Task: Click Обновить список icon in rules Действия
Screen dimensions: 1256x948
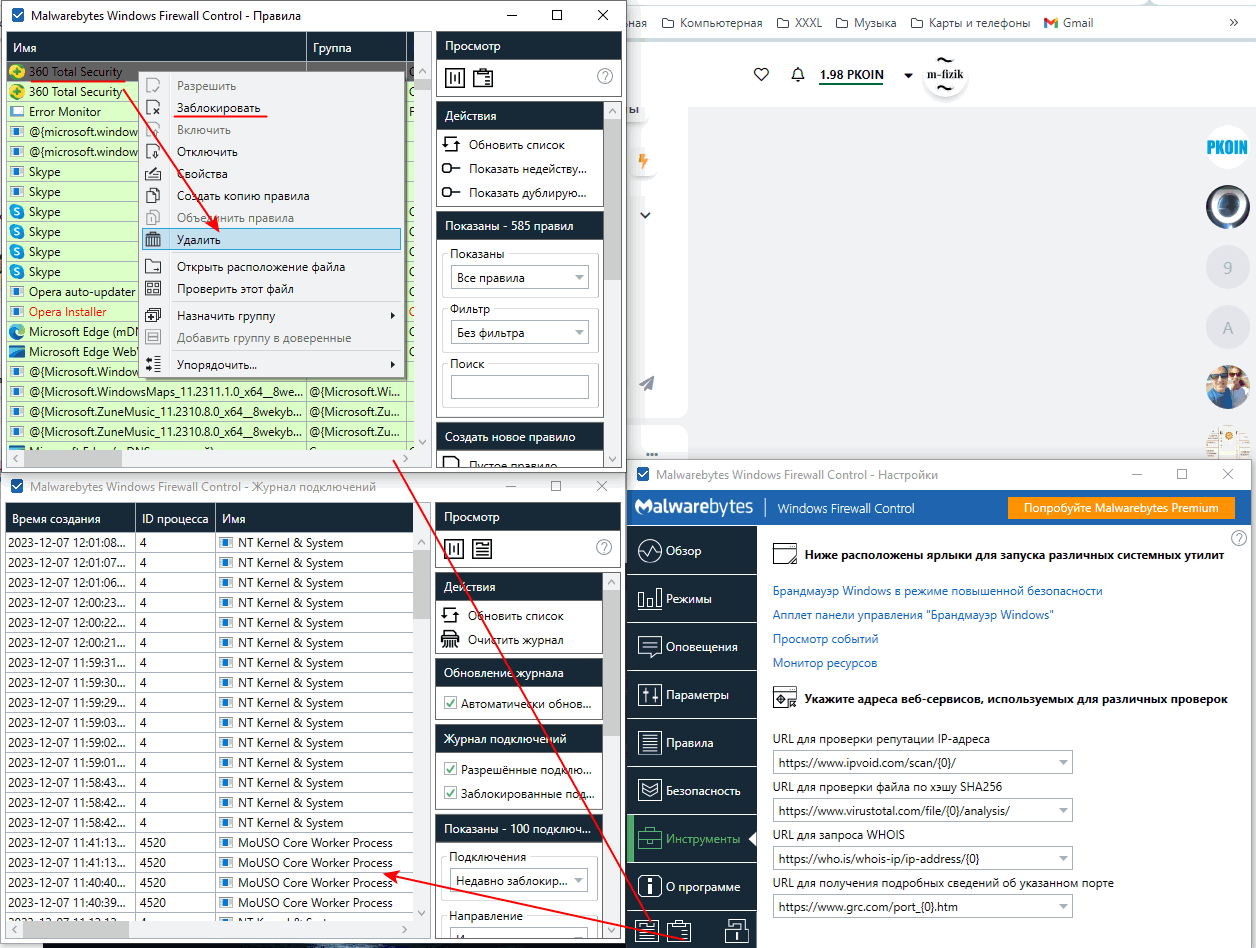Action: [452, 144]
